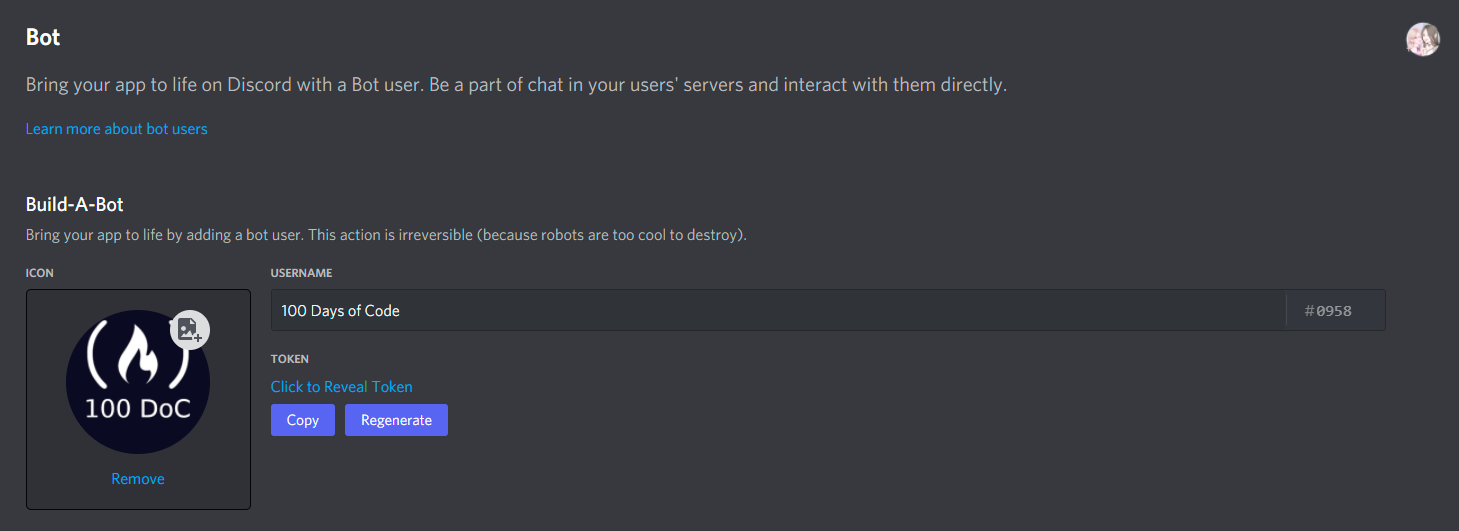Click the USERNAME field label
The width and height of the screenshot is (1459, 531).
[x=301, y=273]
